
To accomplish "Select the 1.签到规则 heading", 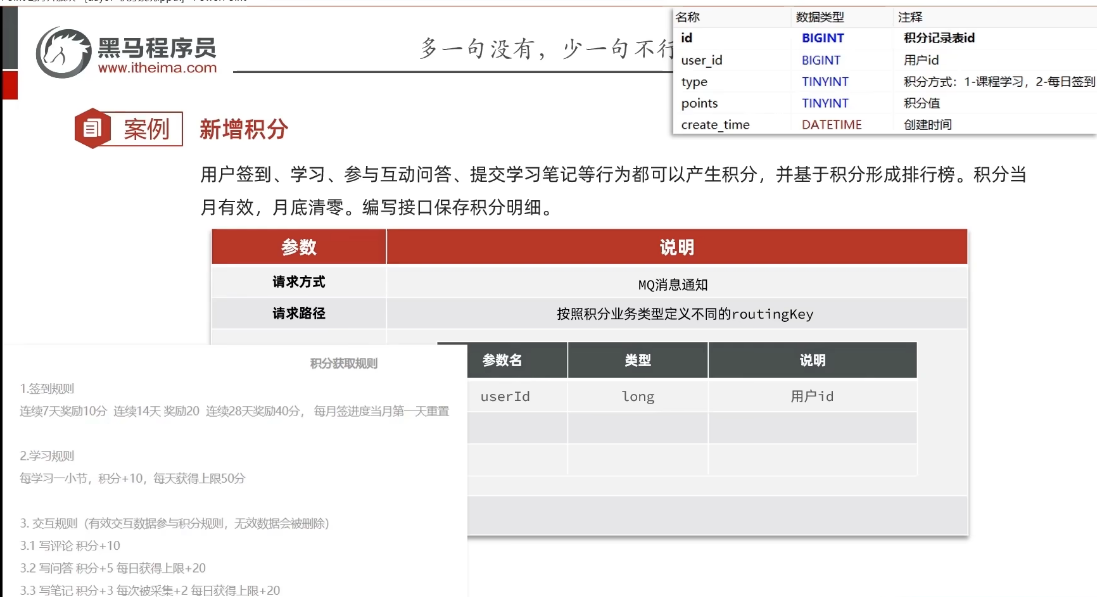I will 47,388.
